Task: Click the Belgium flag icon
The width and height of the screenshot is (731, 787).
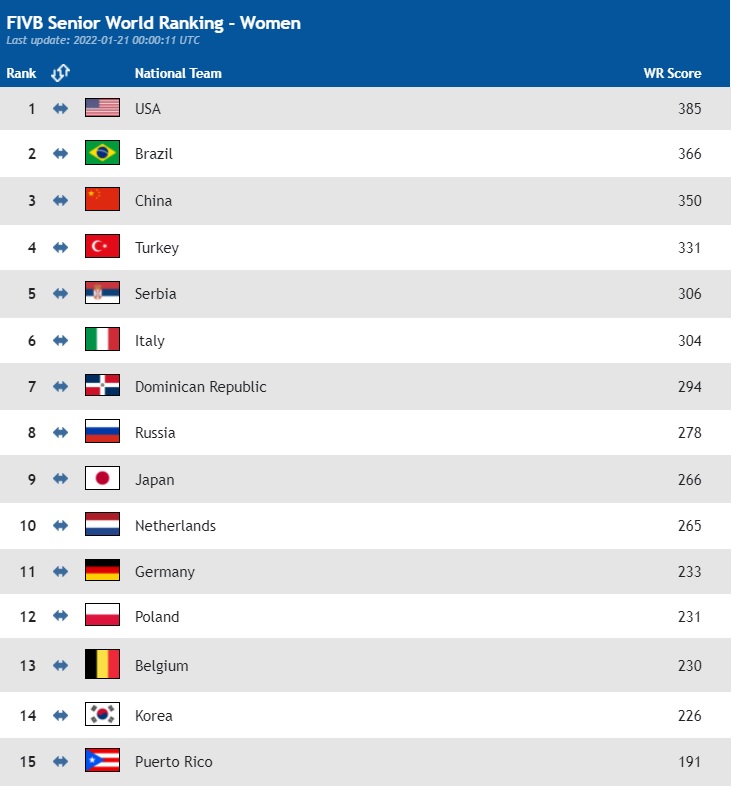Action: [102, 665]
